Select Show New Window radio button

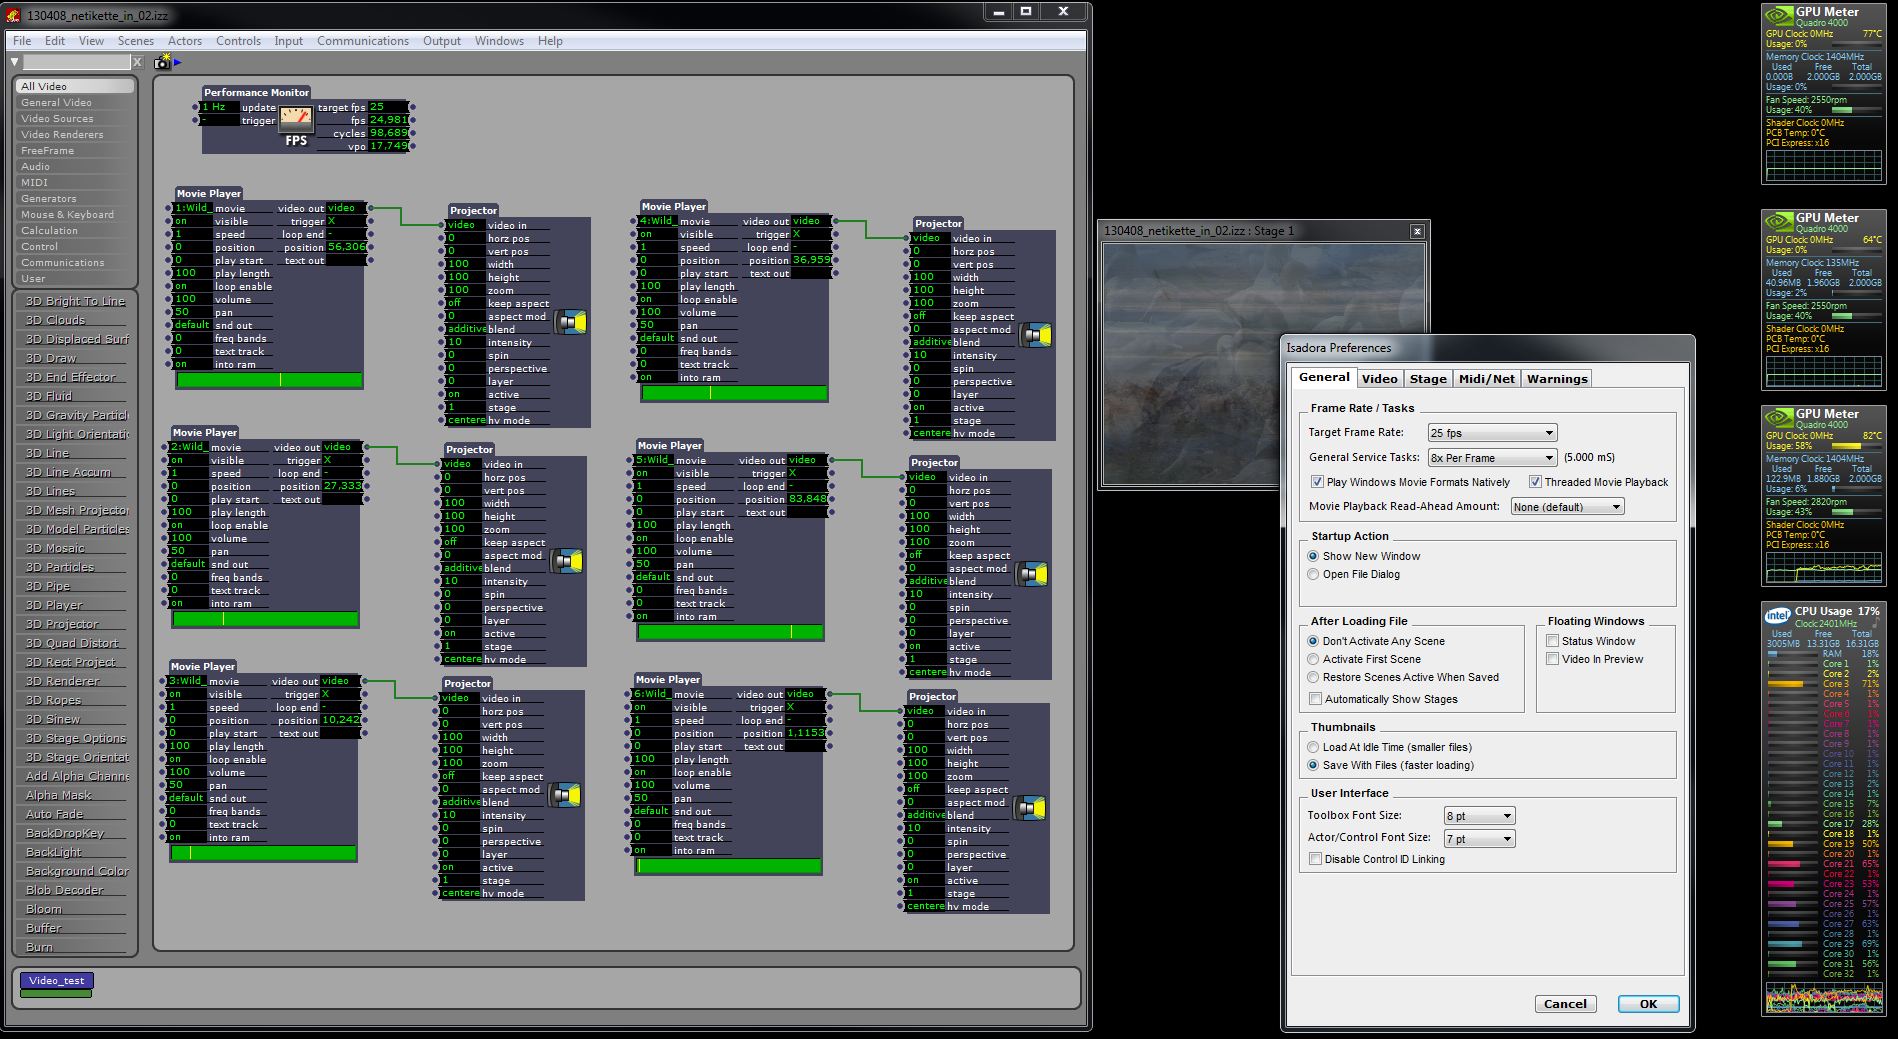(1313, 556)
